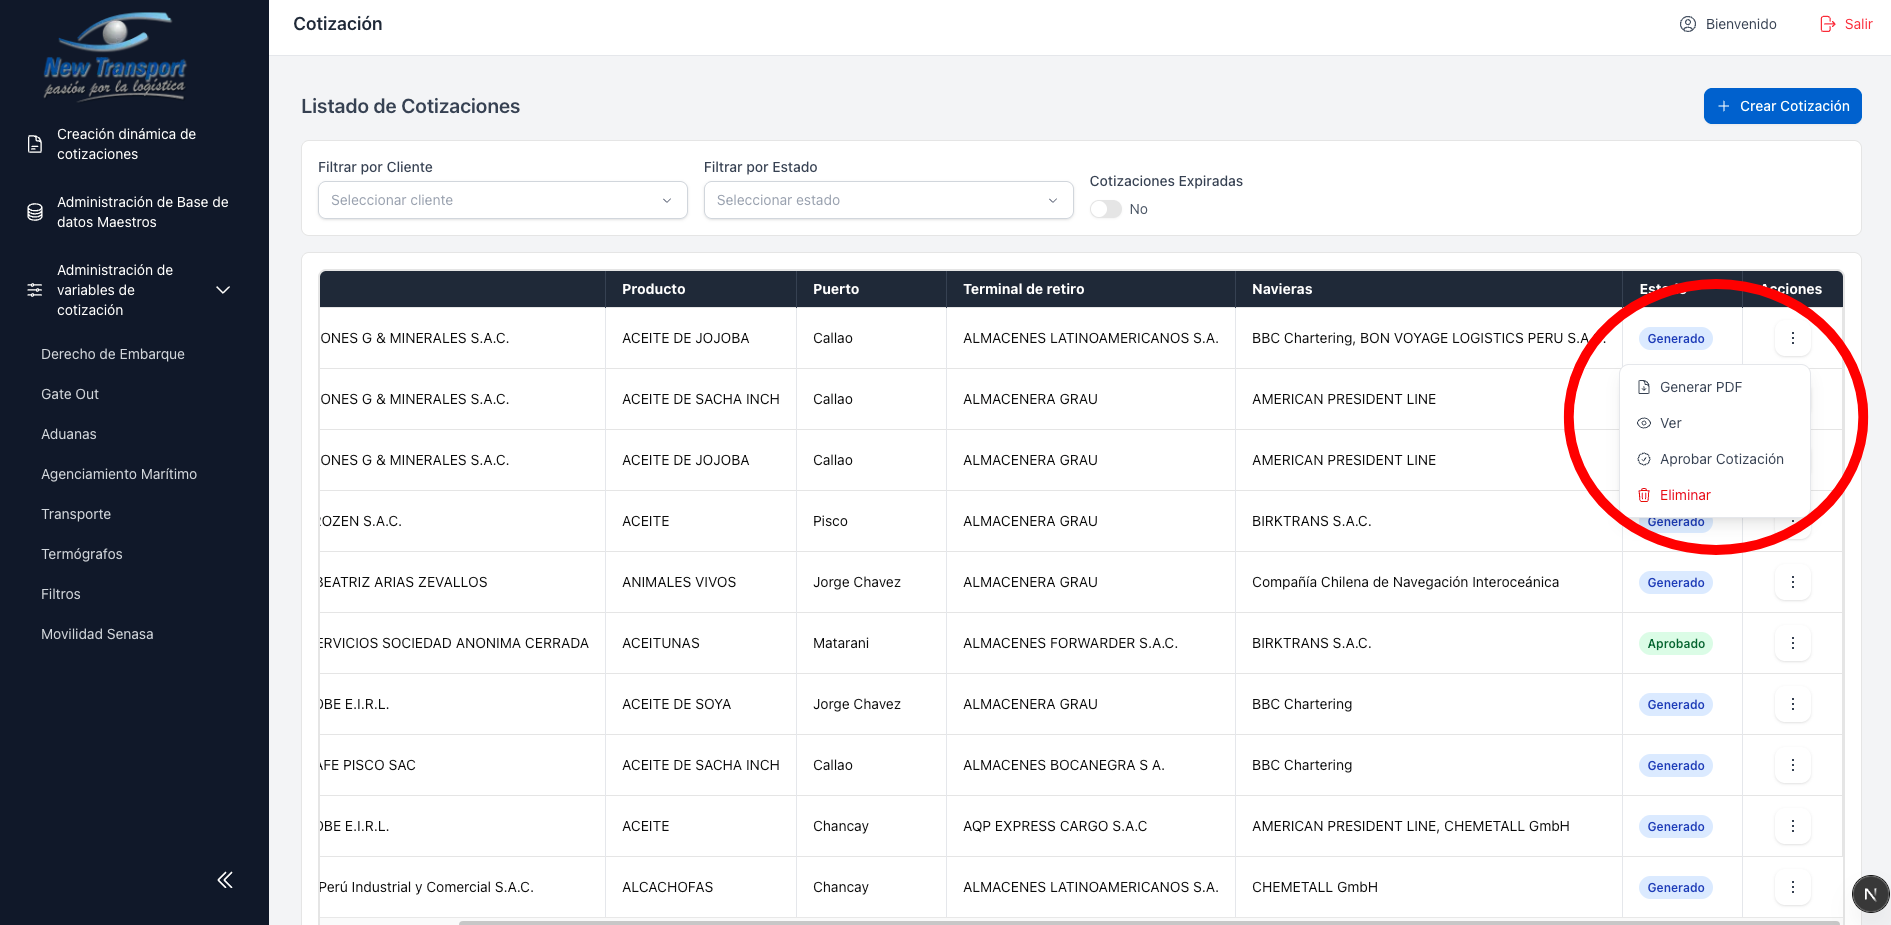Open the Derecho de Embarque sidebar link
The image size is (1891, 925).
pos(113,354)
